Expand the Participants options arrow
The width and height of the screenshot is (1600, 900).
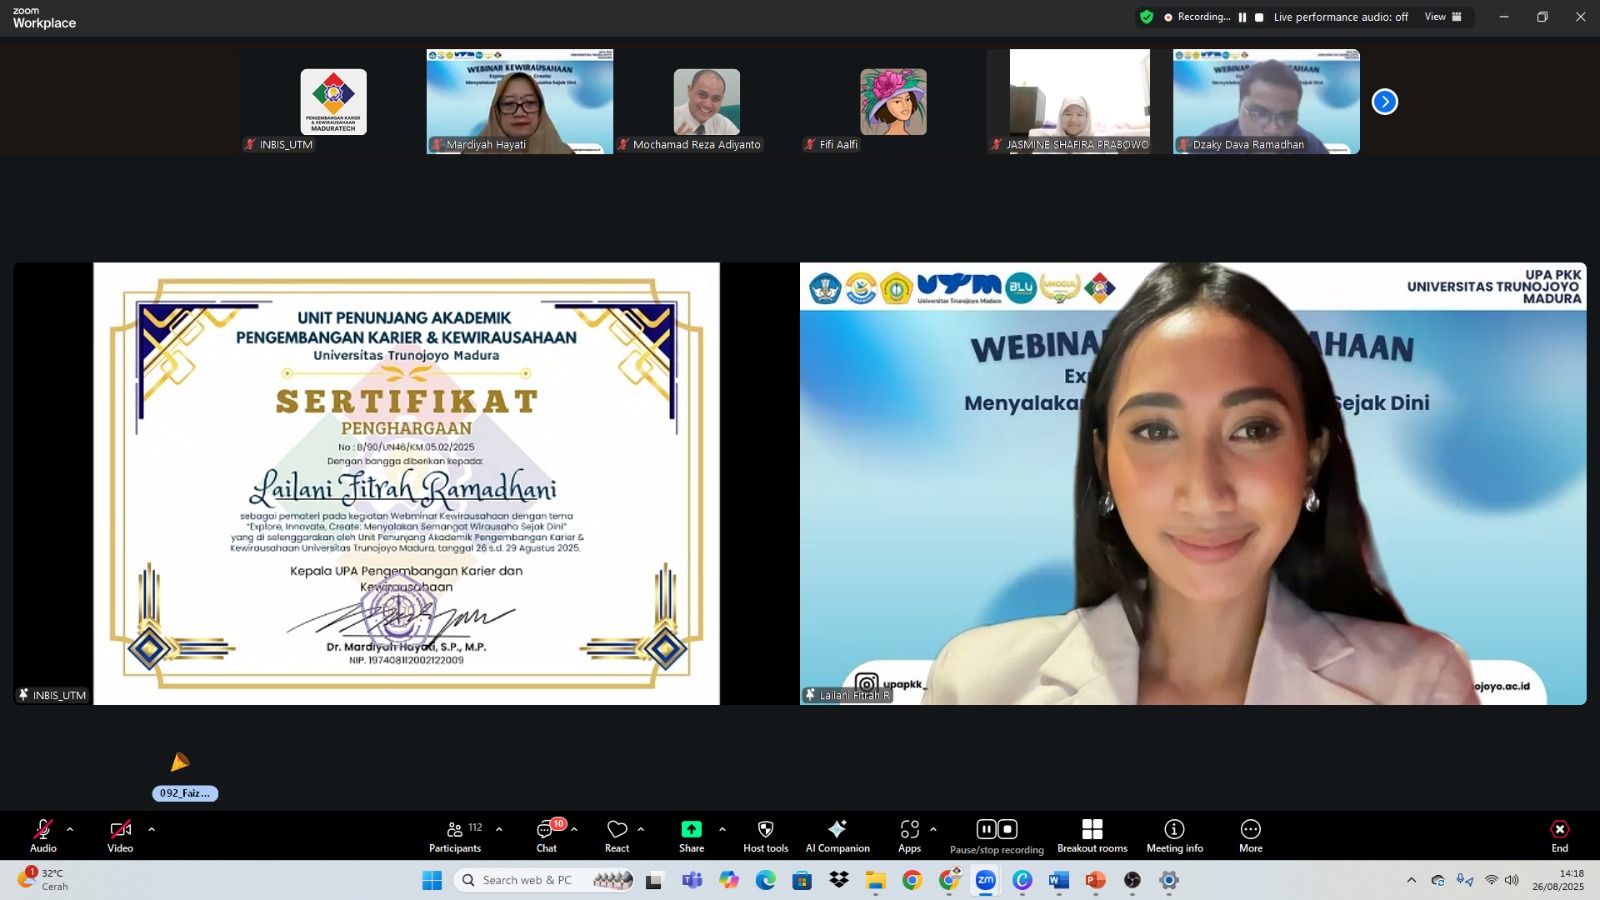point(499,829)
